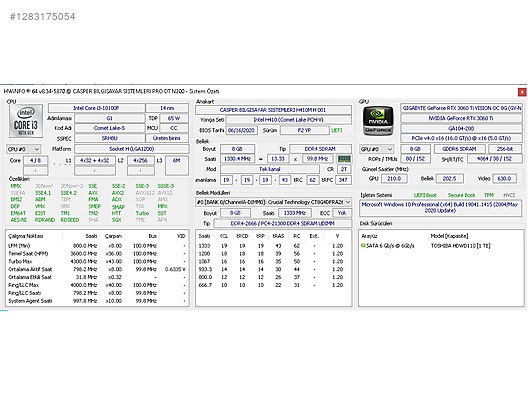Click the Bellek clock 202.5 value
The width and height of the screenshot is (528, 396).
click(x=450, y=178)
